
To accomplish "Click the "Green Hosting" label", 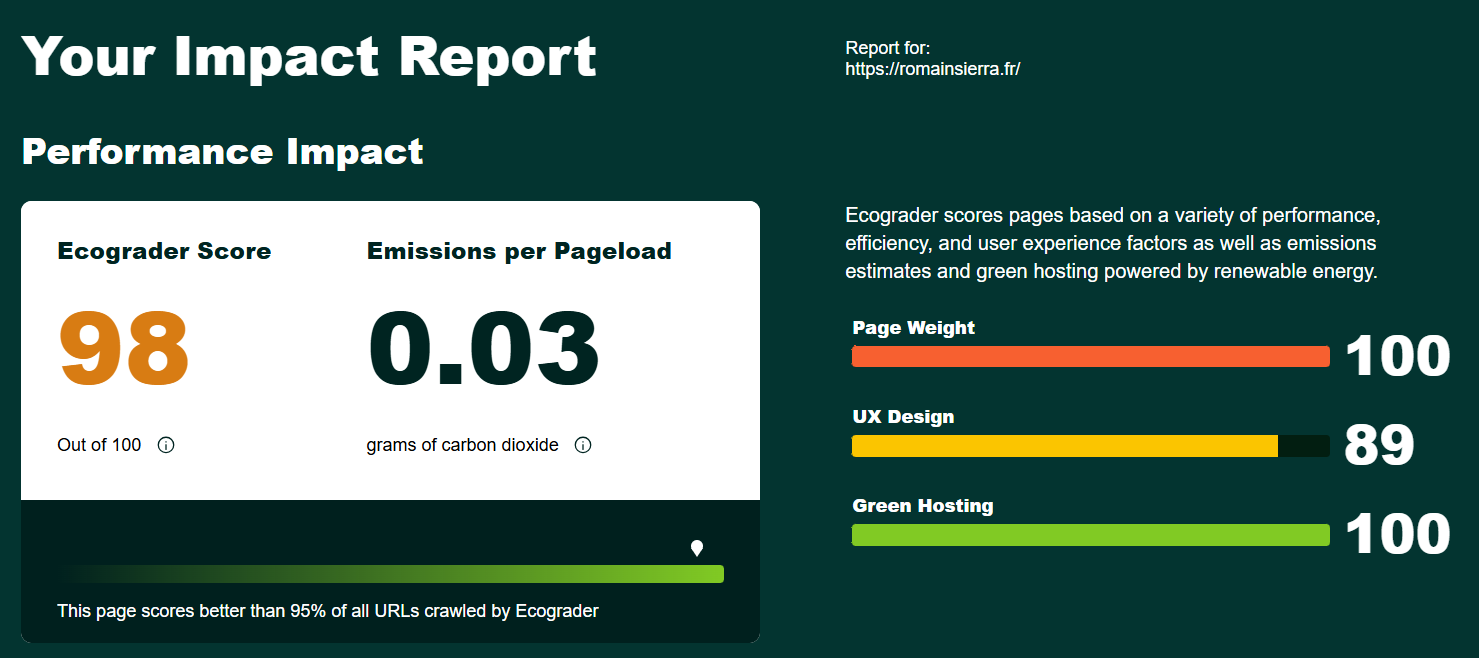I will [922, 506].
